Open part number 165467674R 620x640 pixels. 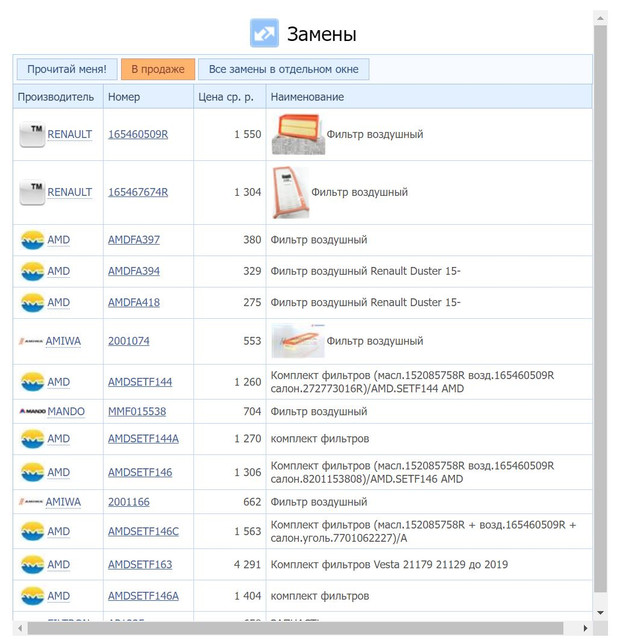[138, 192]
